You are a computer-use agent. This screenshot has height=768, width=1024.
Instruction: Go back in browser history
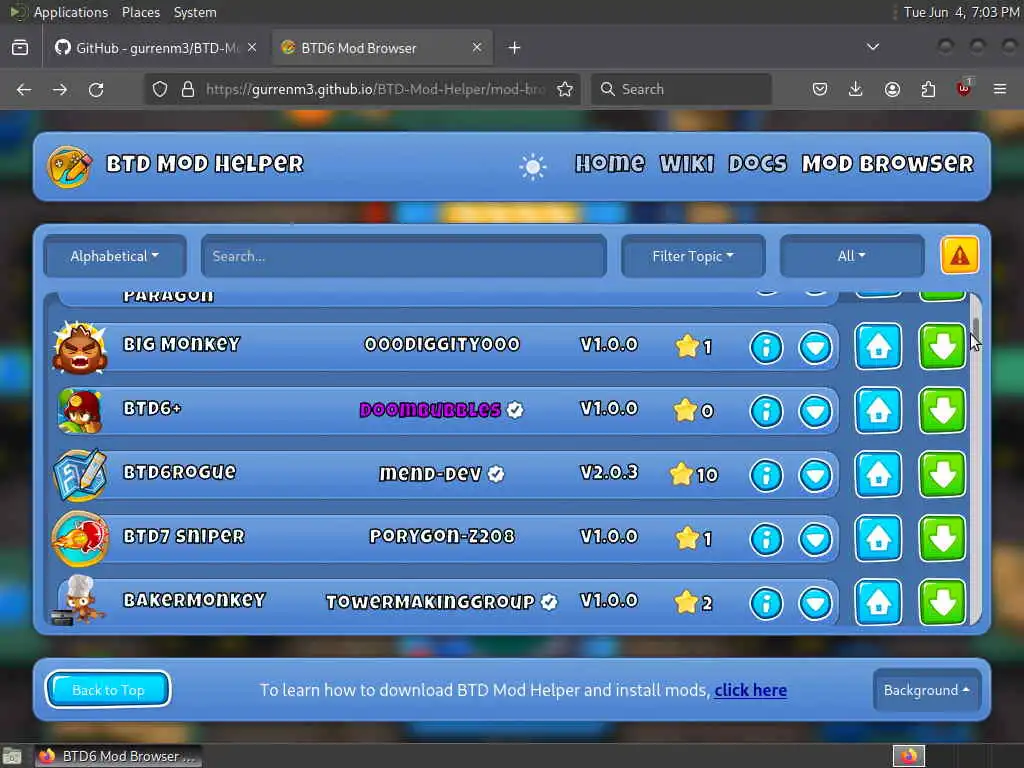(x=24, y=89)
